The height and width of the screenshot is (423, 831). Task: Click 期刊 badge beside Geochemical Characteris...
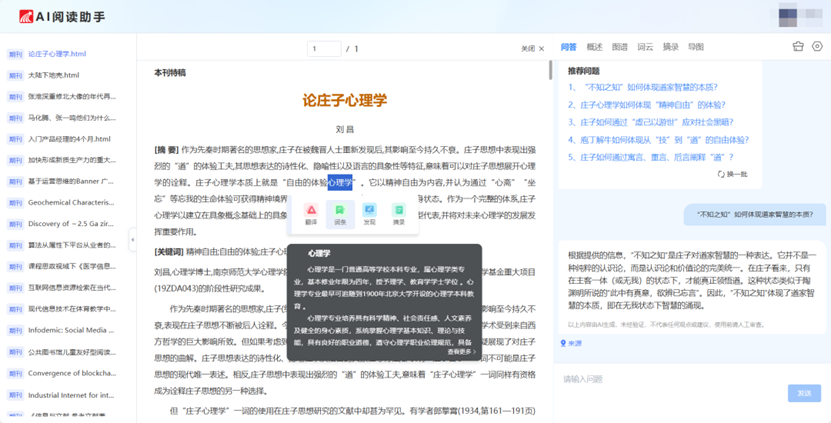pos(15,202)
